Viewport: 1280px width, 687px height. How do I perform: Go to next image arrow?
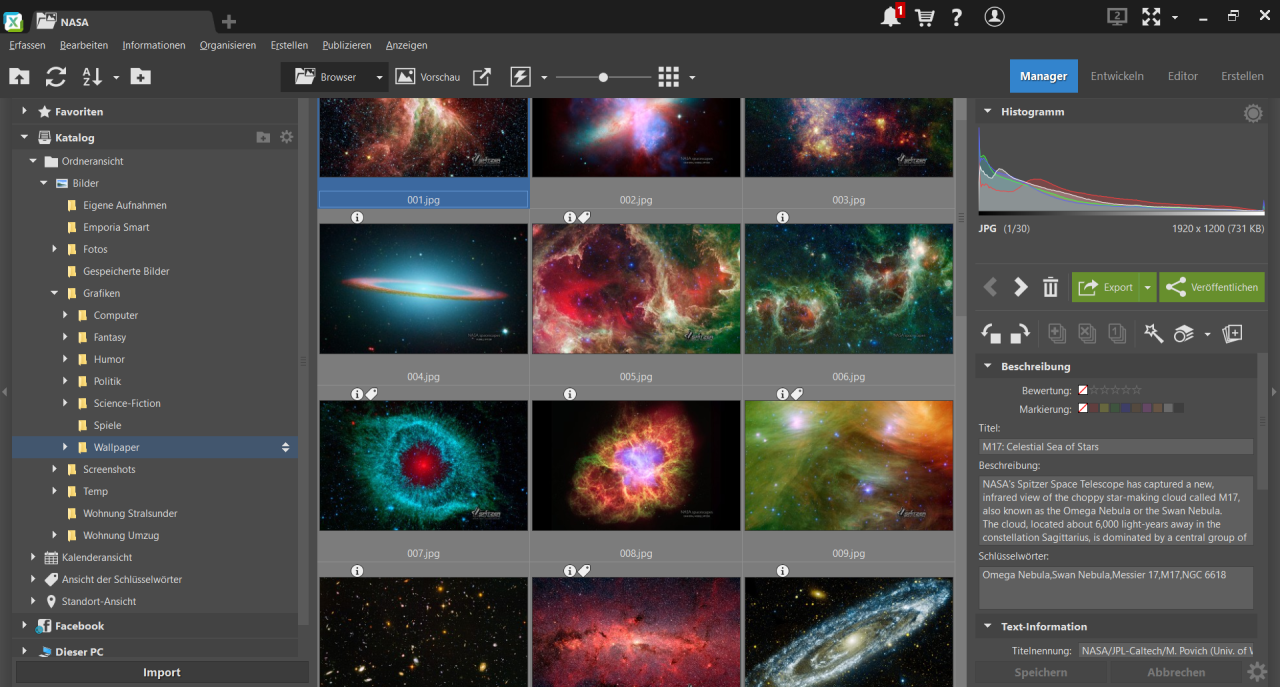tap(1021, 287)
